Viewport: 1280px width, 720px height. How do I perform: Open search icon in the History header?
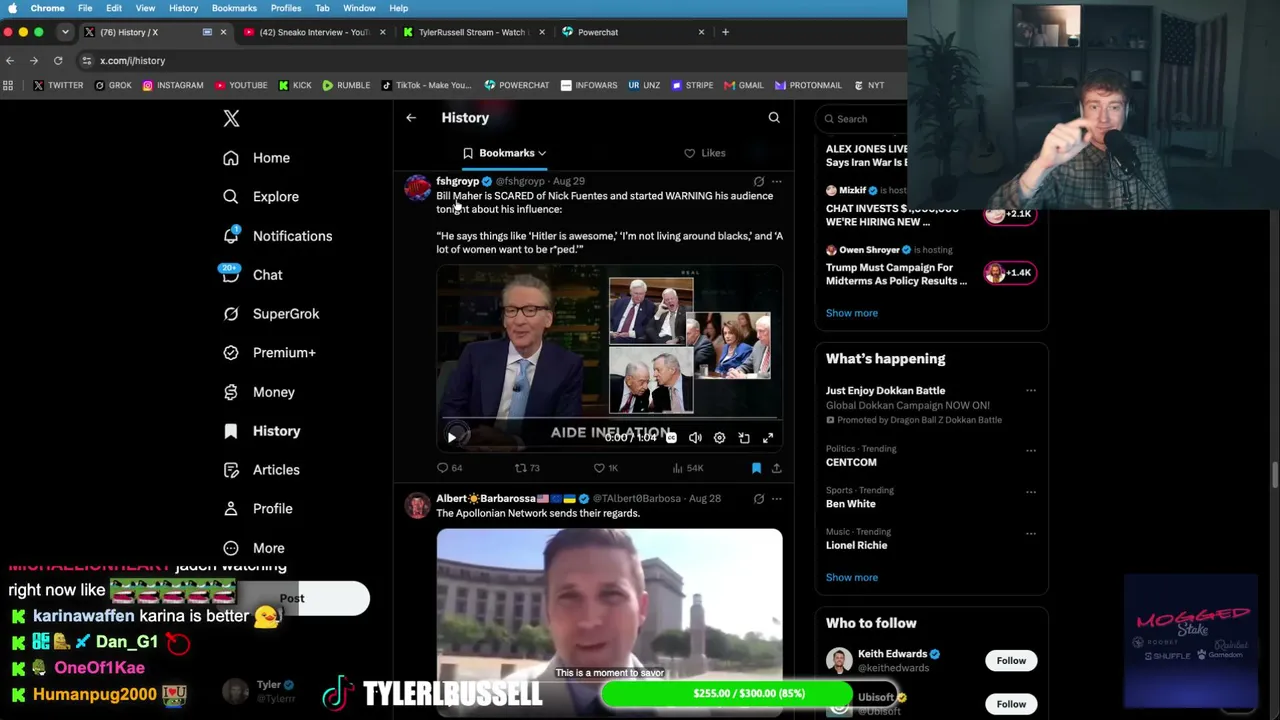(x=774, y=118)
